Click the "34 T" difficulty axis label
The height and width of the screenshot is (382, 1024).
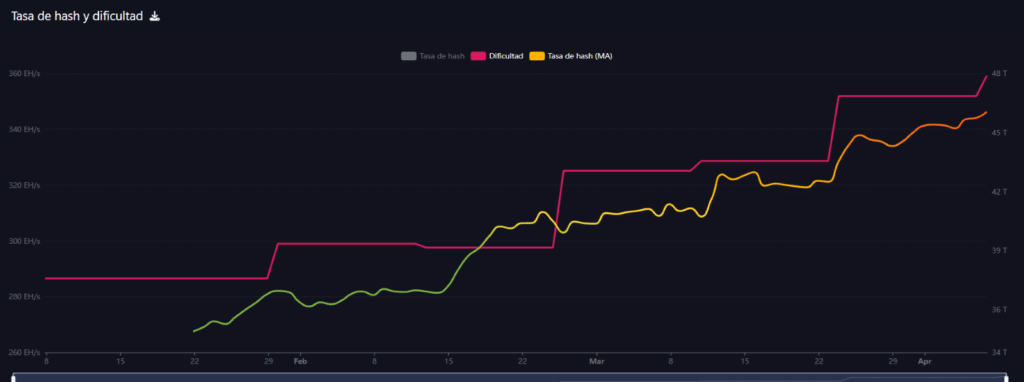tap(1000, 353)
